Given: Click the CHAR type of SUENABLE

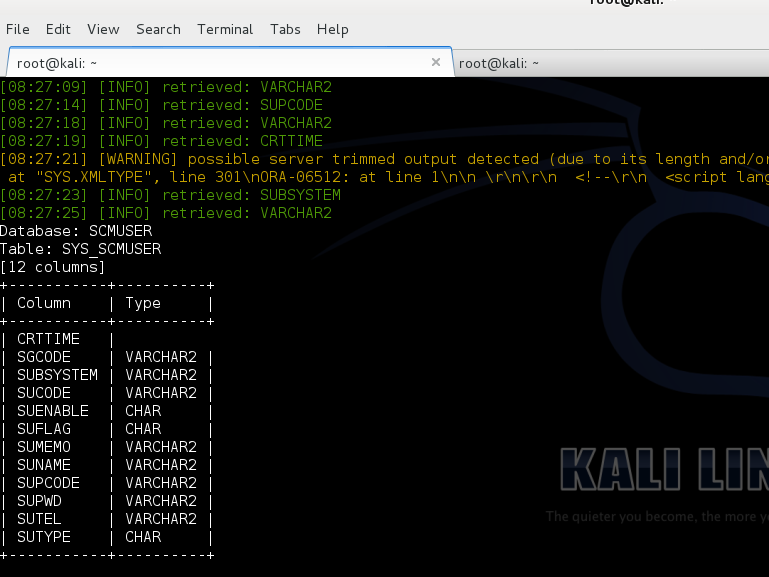Looking at the screenshot, I should (143, 411).
